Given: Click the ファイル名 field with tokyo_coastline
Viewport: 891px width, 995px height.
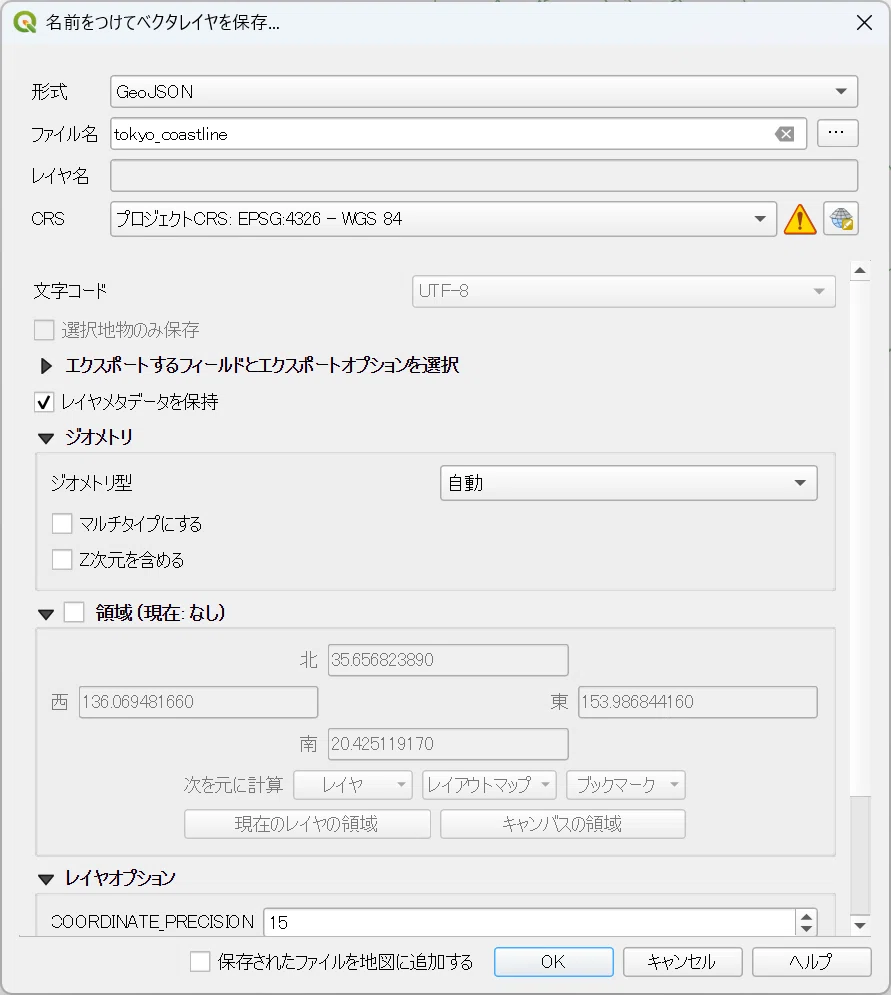Looking at the screenshot, I should [x=458, y=134].
